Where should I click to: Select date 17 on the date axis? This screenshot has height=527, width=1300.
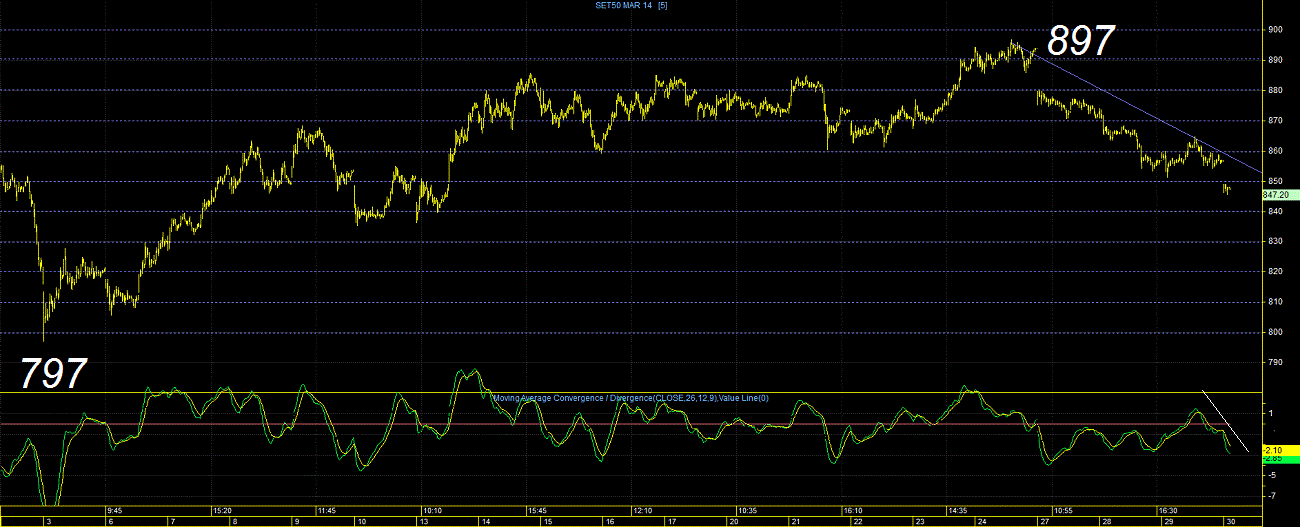[x=671, y=521]
